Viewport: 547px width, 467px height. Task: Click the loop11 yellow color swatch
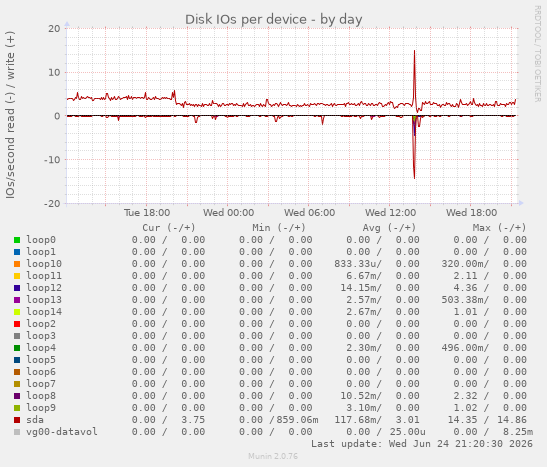pyautogui.click(x=17, y=276)
